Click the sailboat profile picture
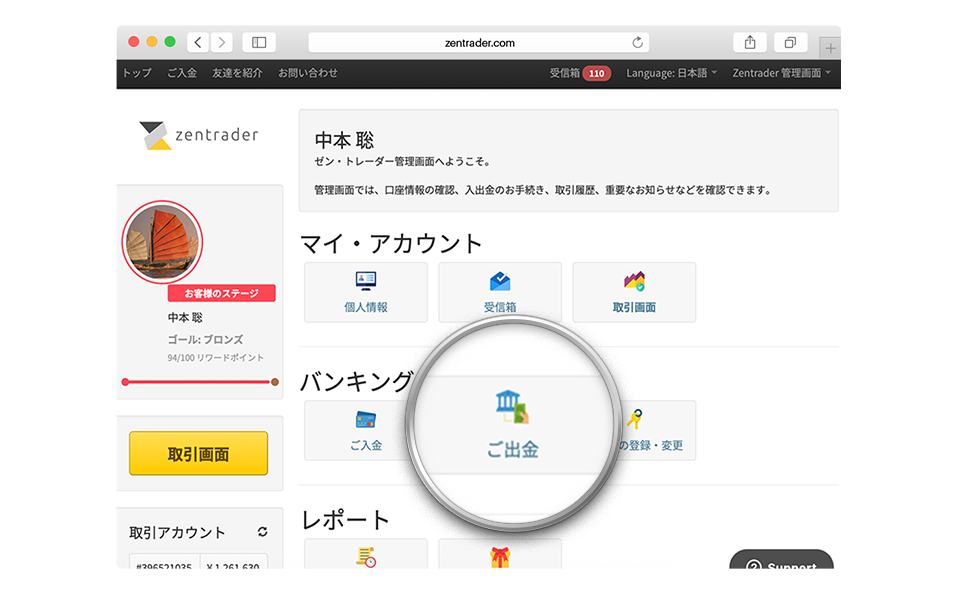Screen dimensions: 960x600 162,243
